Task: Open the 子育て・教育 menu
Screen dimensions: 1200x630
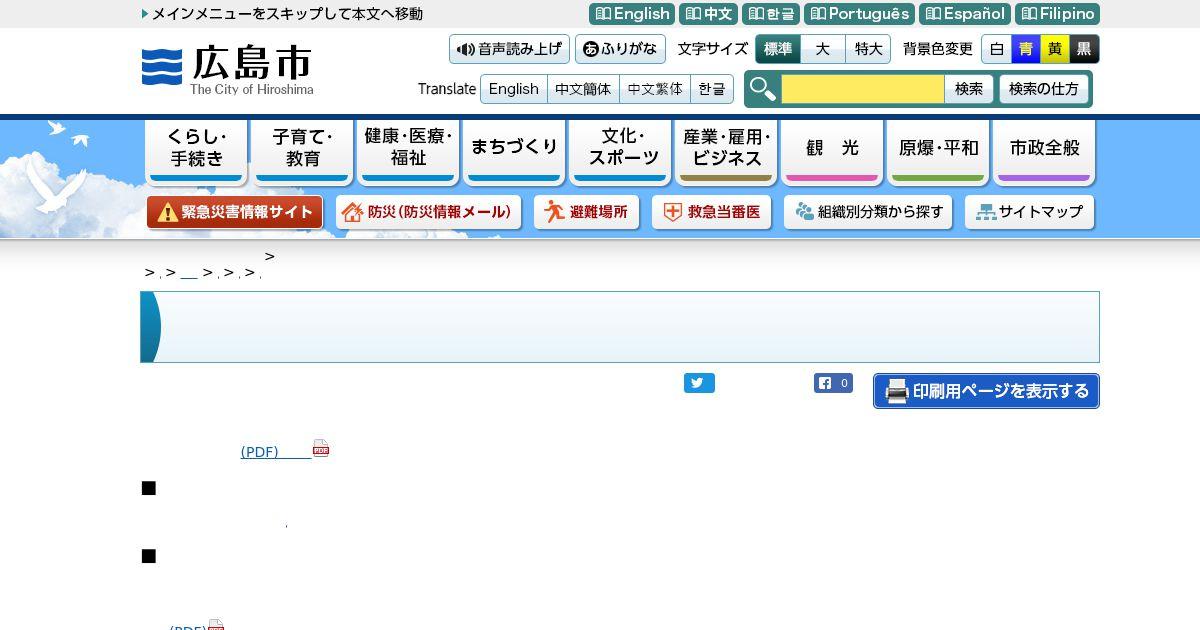Action: 302,151
